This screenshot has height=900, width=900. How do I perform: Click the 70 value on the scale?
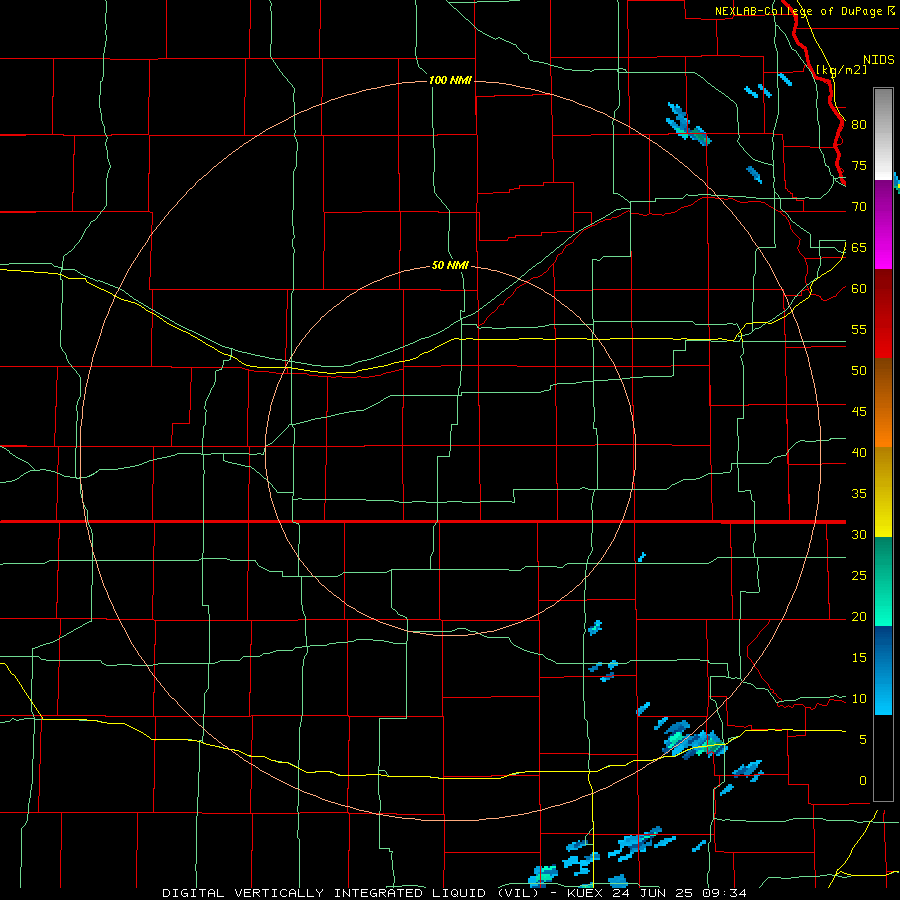pos(859,207)
